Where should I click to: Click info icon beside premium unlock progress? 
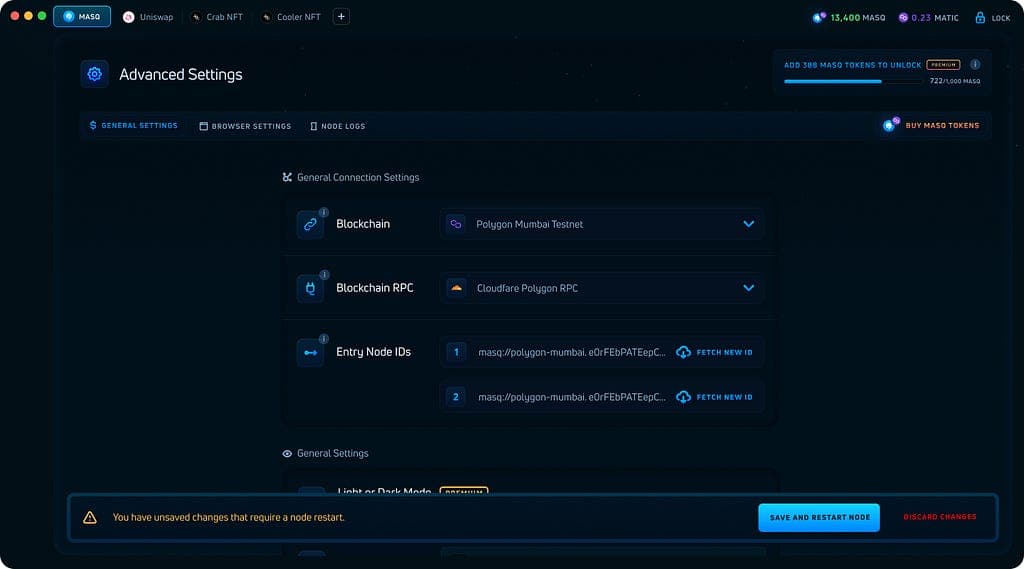[975, 65]
